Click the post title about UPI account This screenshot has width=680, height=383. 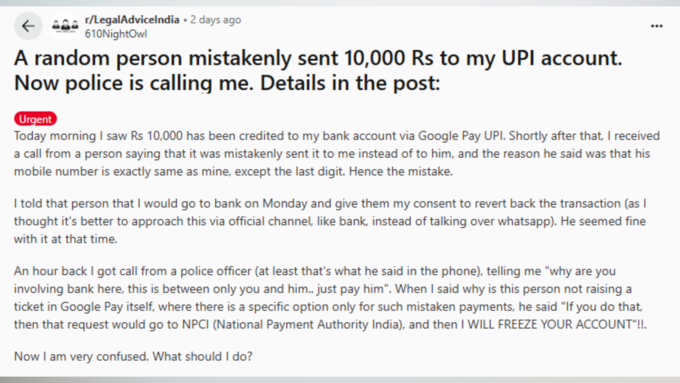pyautogui.click(x=318, y=70)
